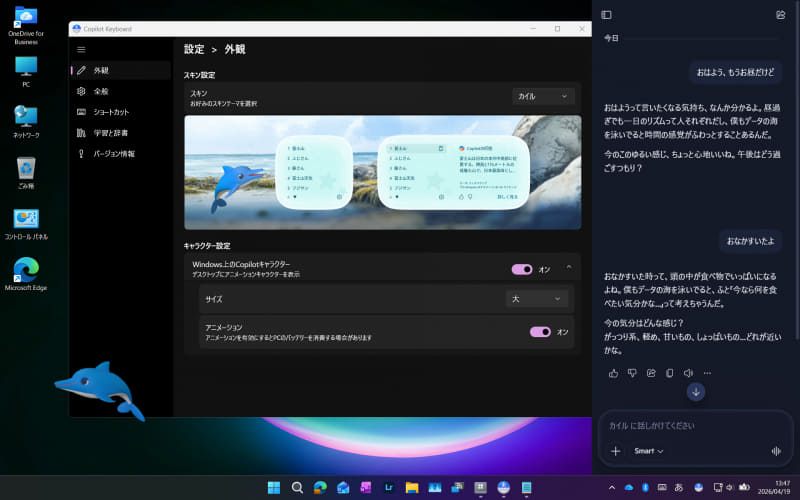Screen dimensions: 800x500
Task: Read the response aloud with speaker icon
Action: pos(688,373)
